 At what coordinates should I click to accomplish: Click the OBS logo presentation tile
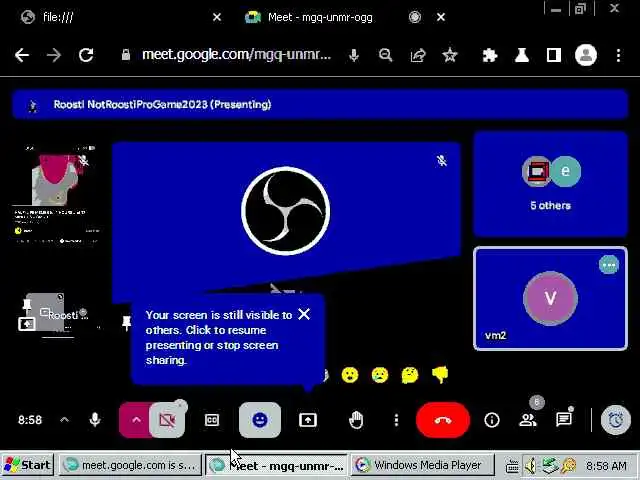(x=286, y=211)
